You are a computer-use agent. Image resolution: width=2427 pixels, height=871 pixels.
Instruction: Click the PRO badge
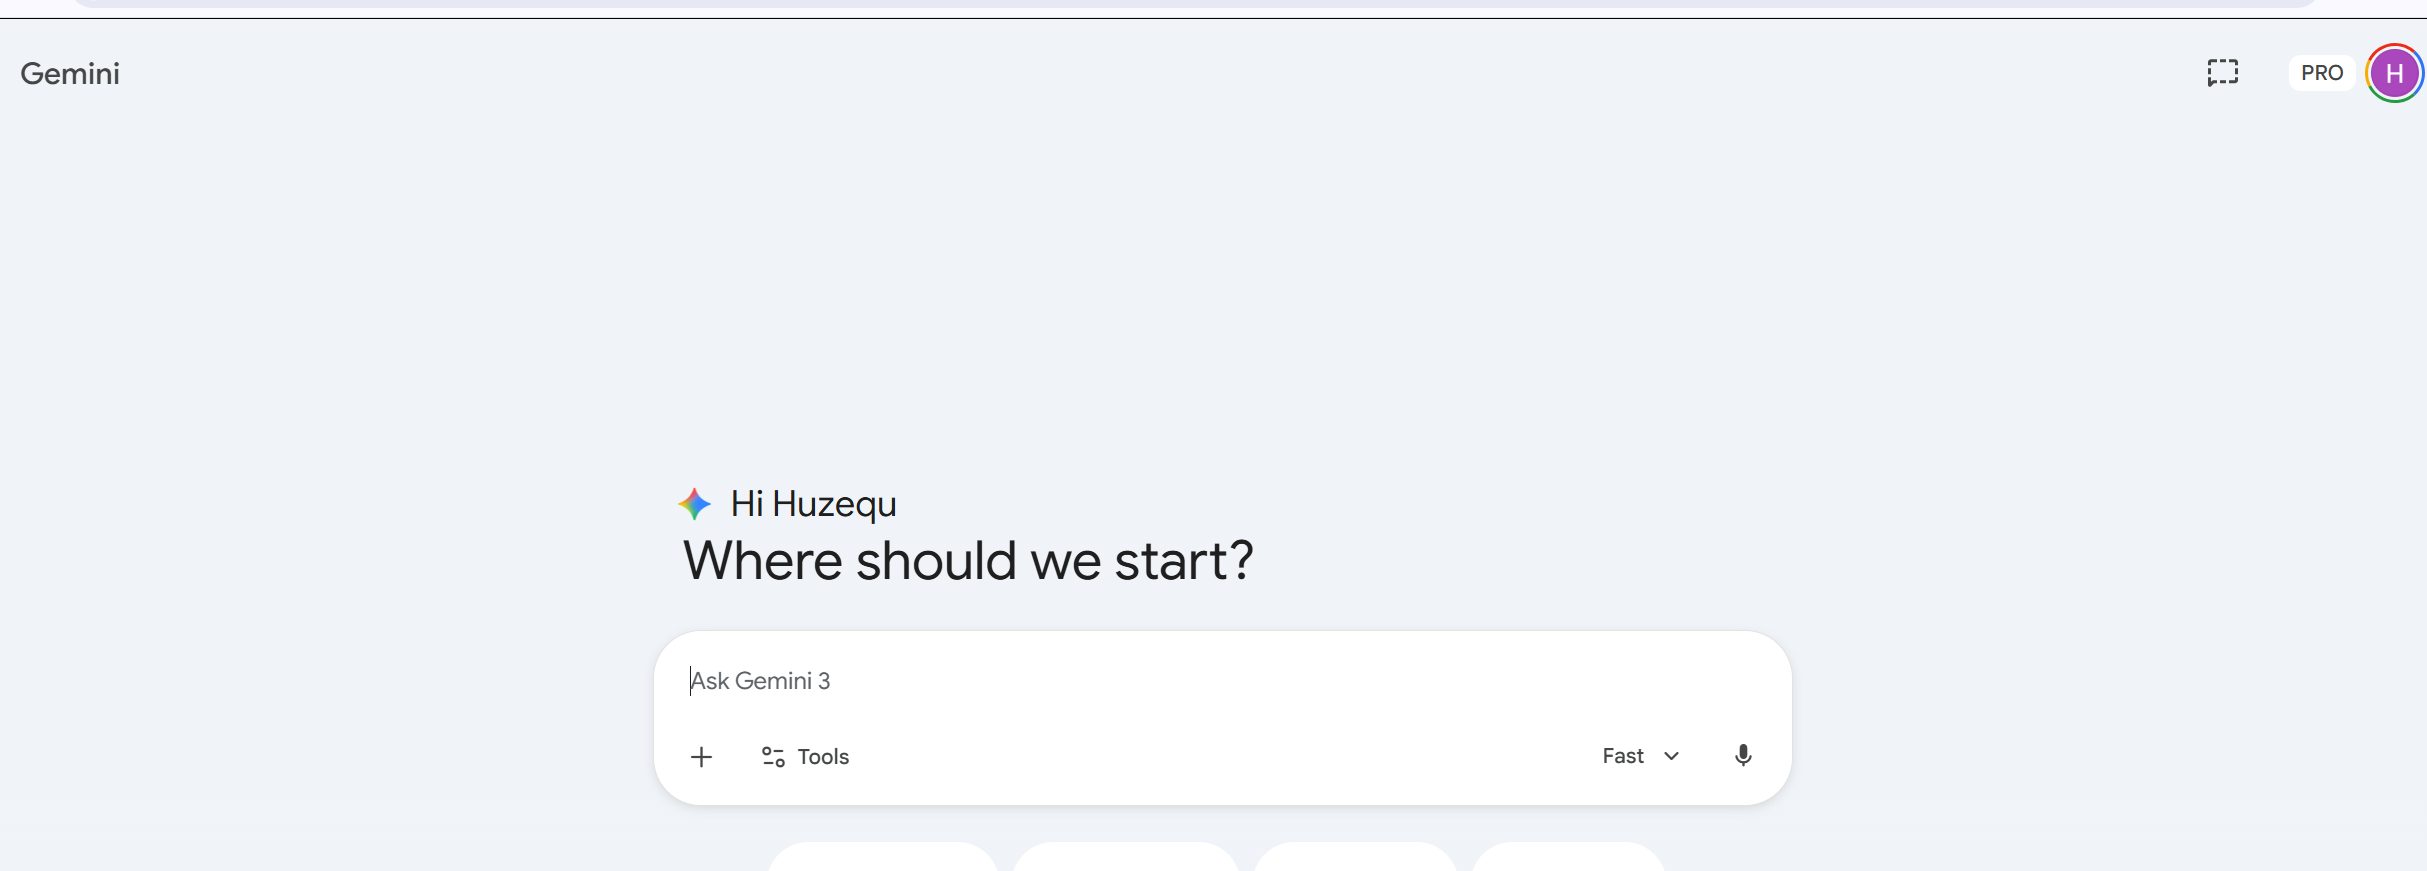pos(2321,73)
